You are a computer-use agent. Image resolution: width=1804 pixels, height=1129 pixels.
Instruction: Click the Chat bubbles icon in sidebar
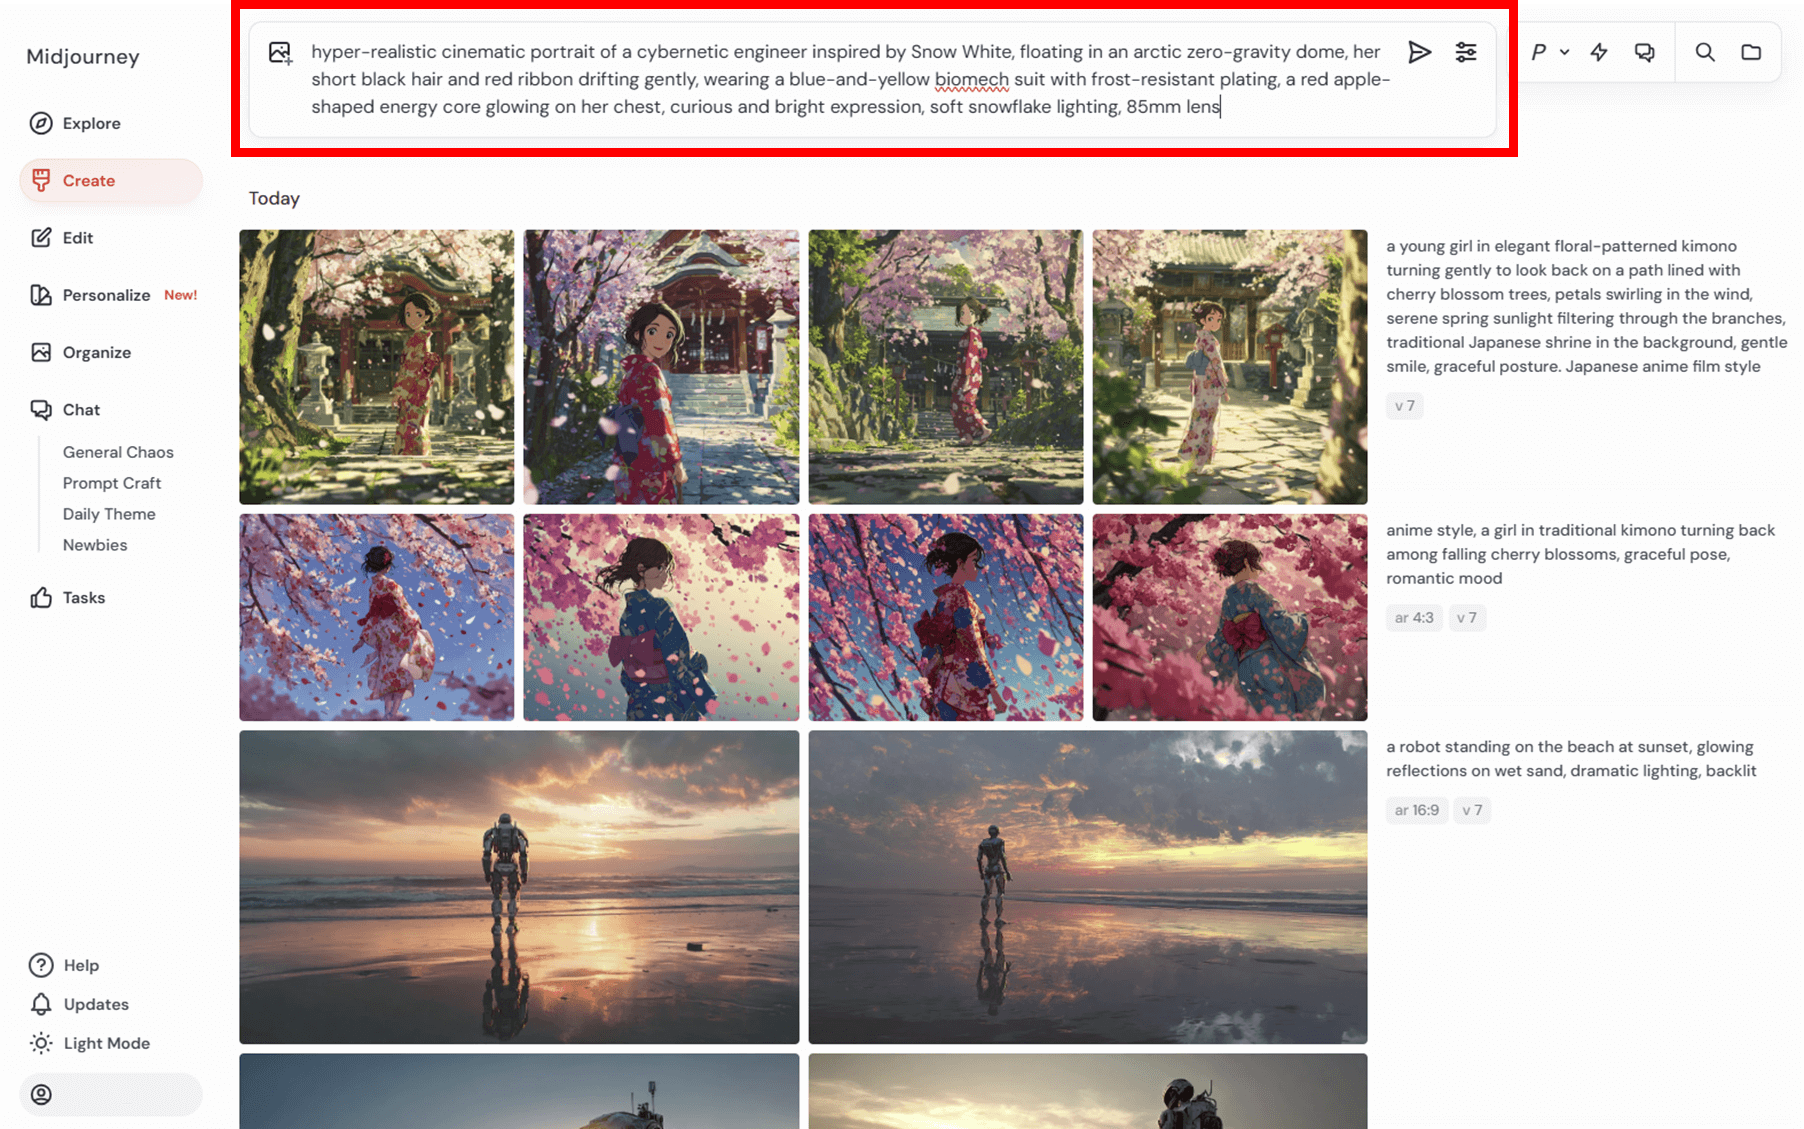41,409
